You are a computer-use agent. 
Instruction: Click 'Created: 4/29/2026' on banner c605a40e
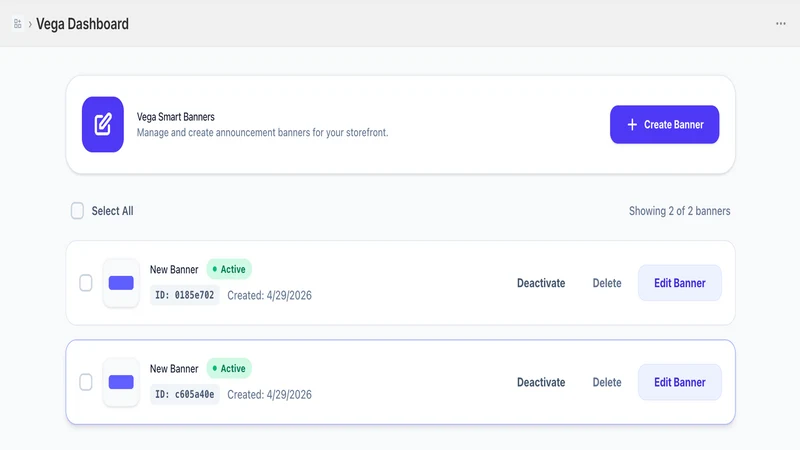click(269, 395)
